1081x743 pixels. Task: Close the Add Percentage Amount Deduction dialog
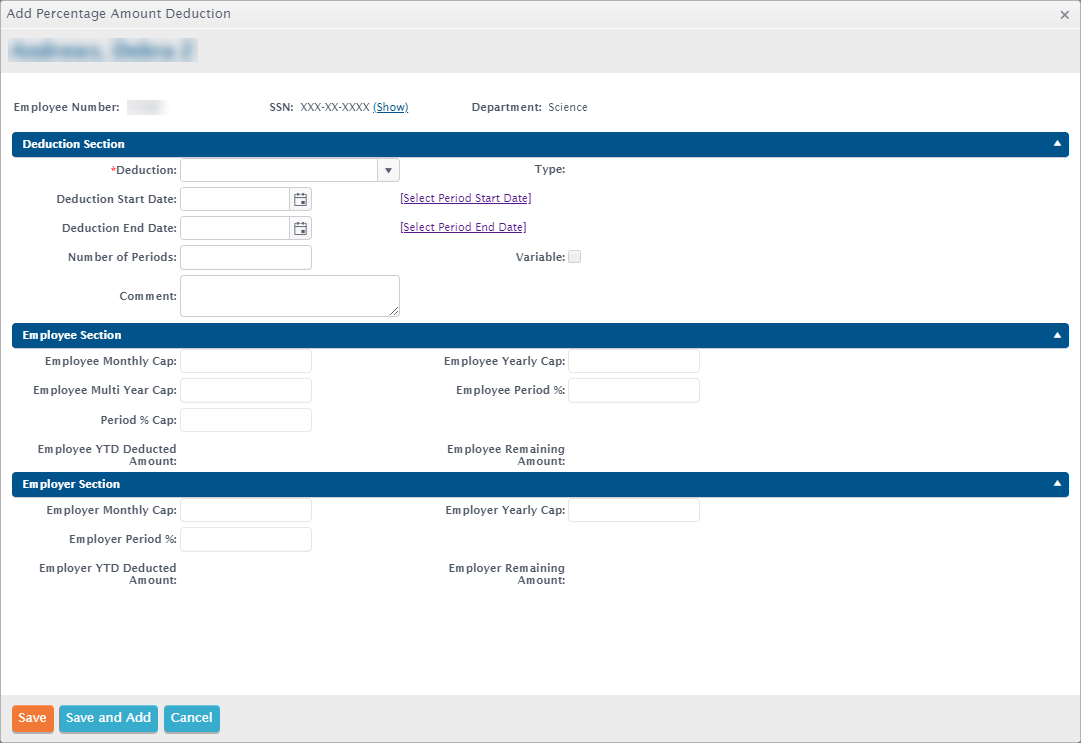coord(1064,15)
